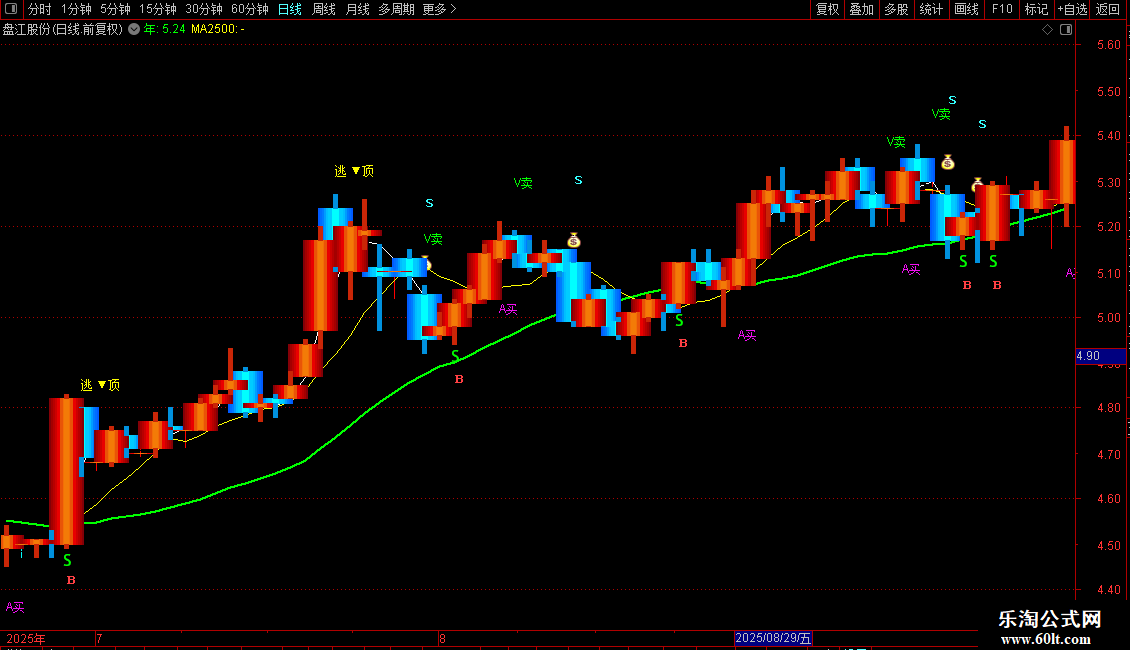Viewport: 1130px width, 650px height.
Task: Select the 5分钟 period
Action: click(115, 9)
